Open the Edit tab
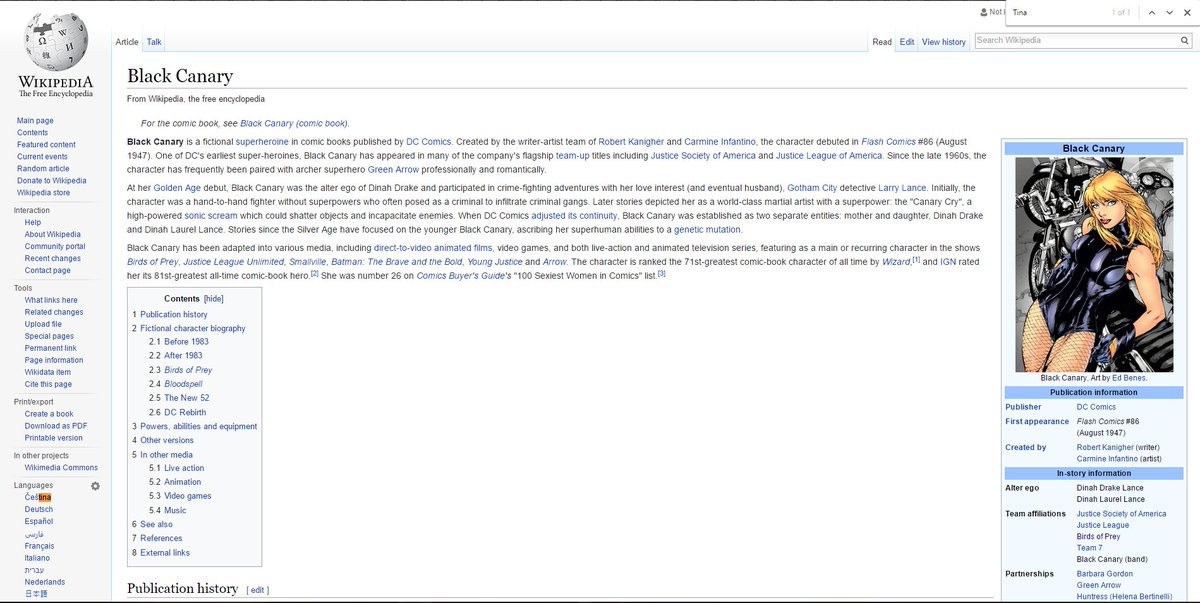The image size is (1200, 603). 907,42
